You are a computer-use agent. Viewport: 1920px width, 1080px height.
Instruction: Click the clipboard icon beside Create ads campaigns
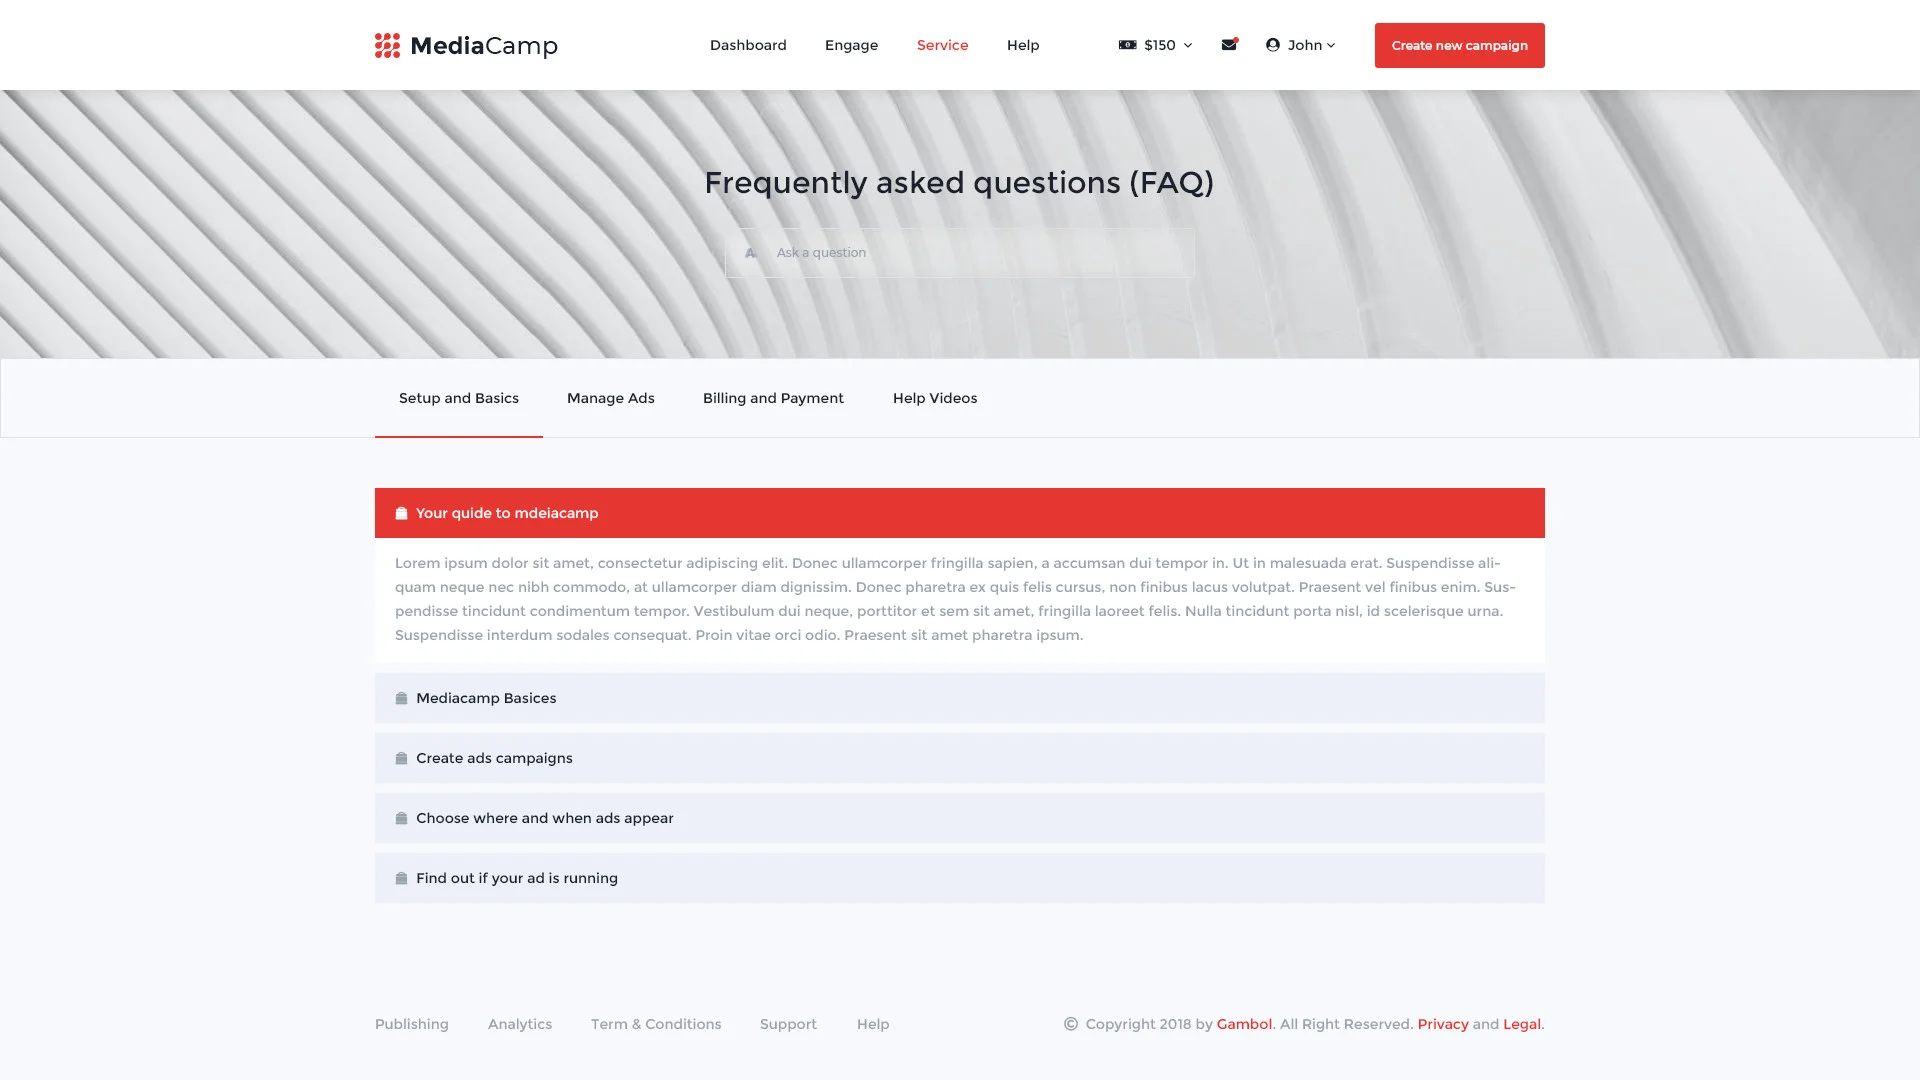click(x=400, y=758)
